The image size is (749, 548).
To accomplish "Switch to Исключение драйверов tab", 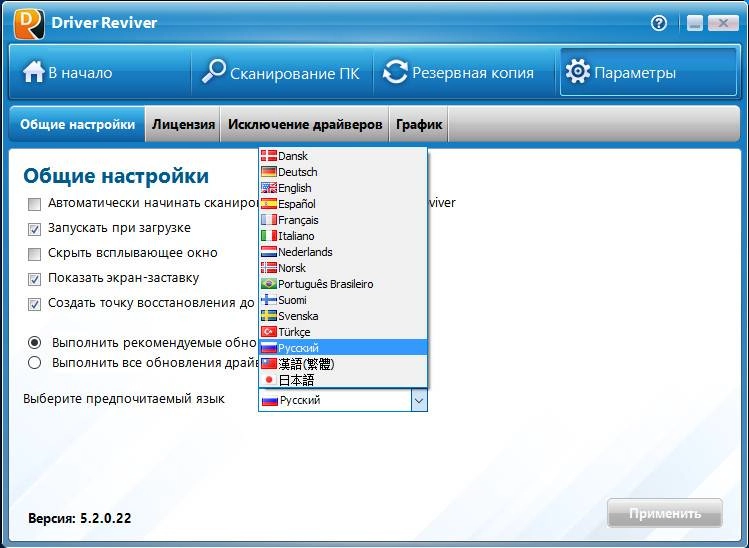I will pos(305,124).
